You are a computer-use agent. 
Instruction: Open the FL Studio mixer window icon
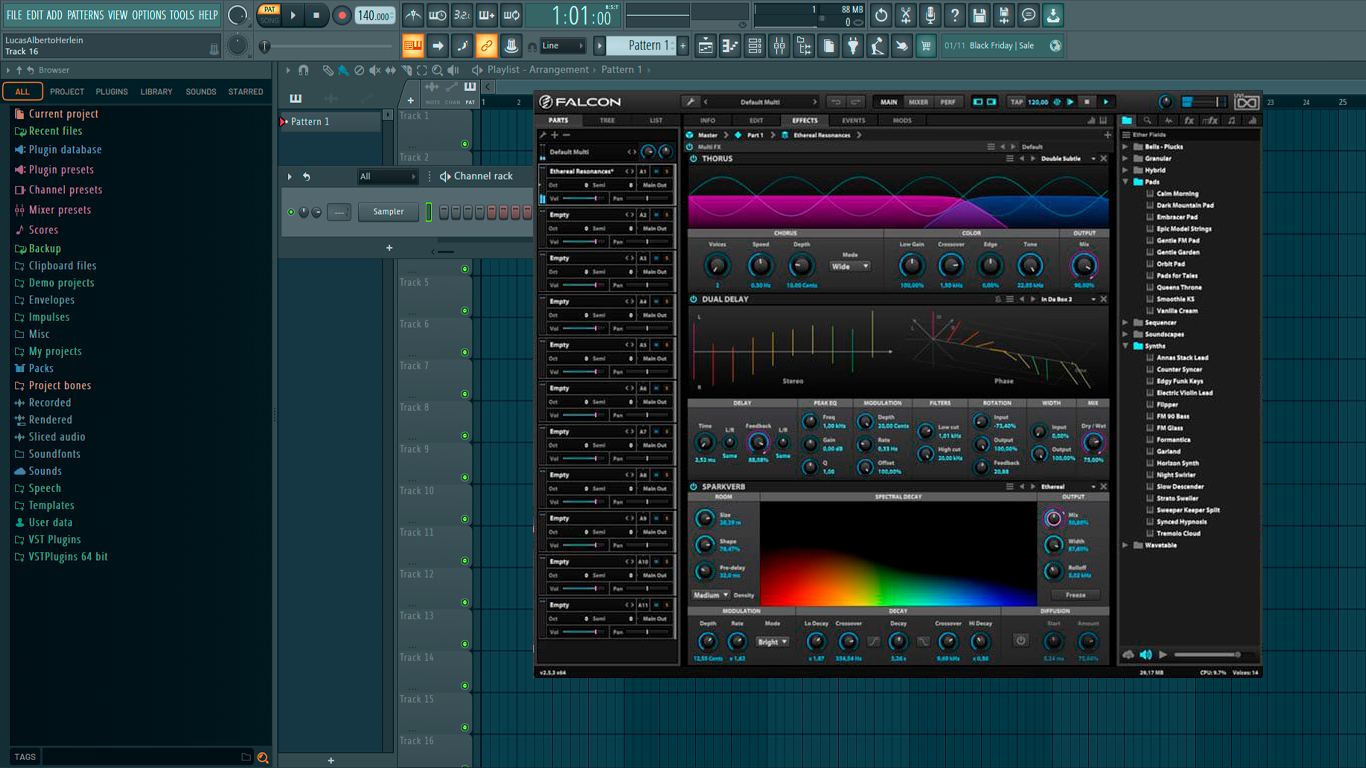pyautogui.click(x=779, y=45)
